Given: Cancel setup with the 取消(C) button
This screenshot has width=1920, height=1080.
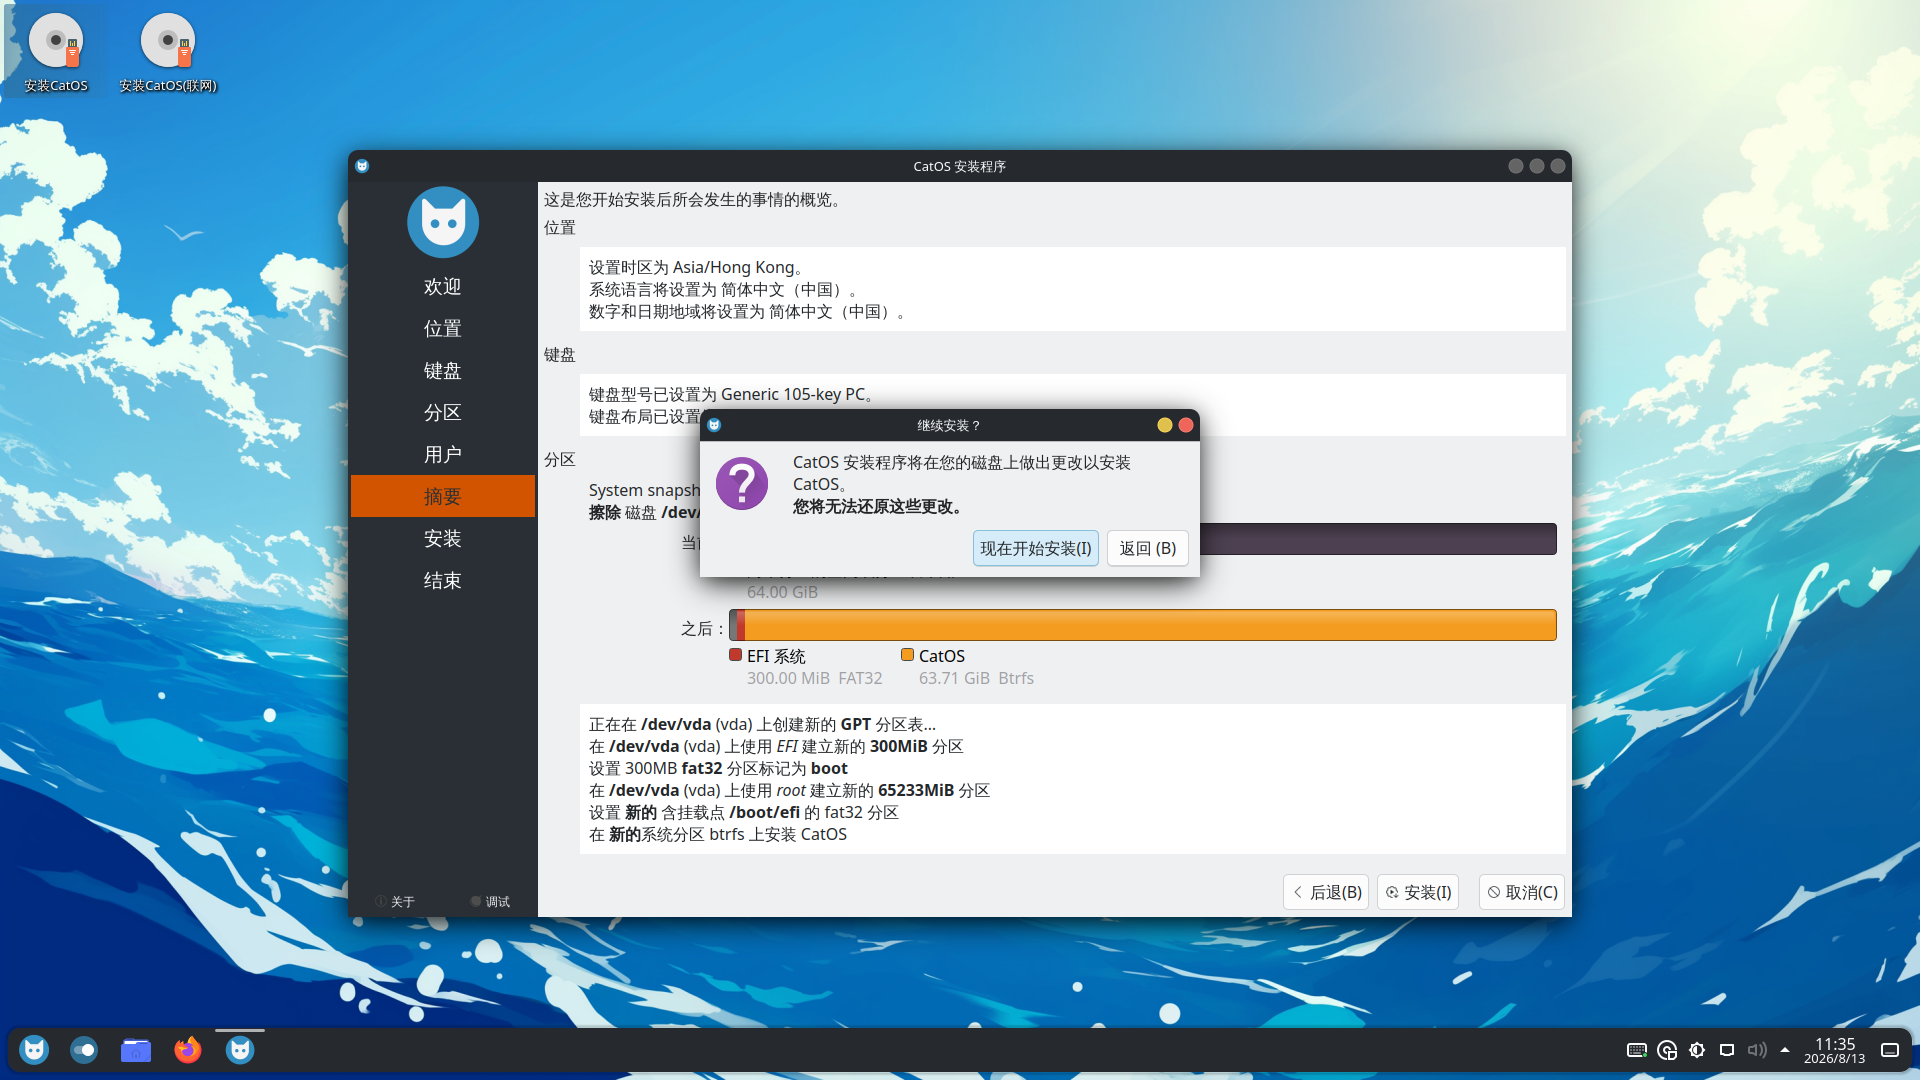Looking at the screenshot, I should [x=1522, y=892].
